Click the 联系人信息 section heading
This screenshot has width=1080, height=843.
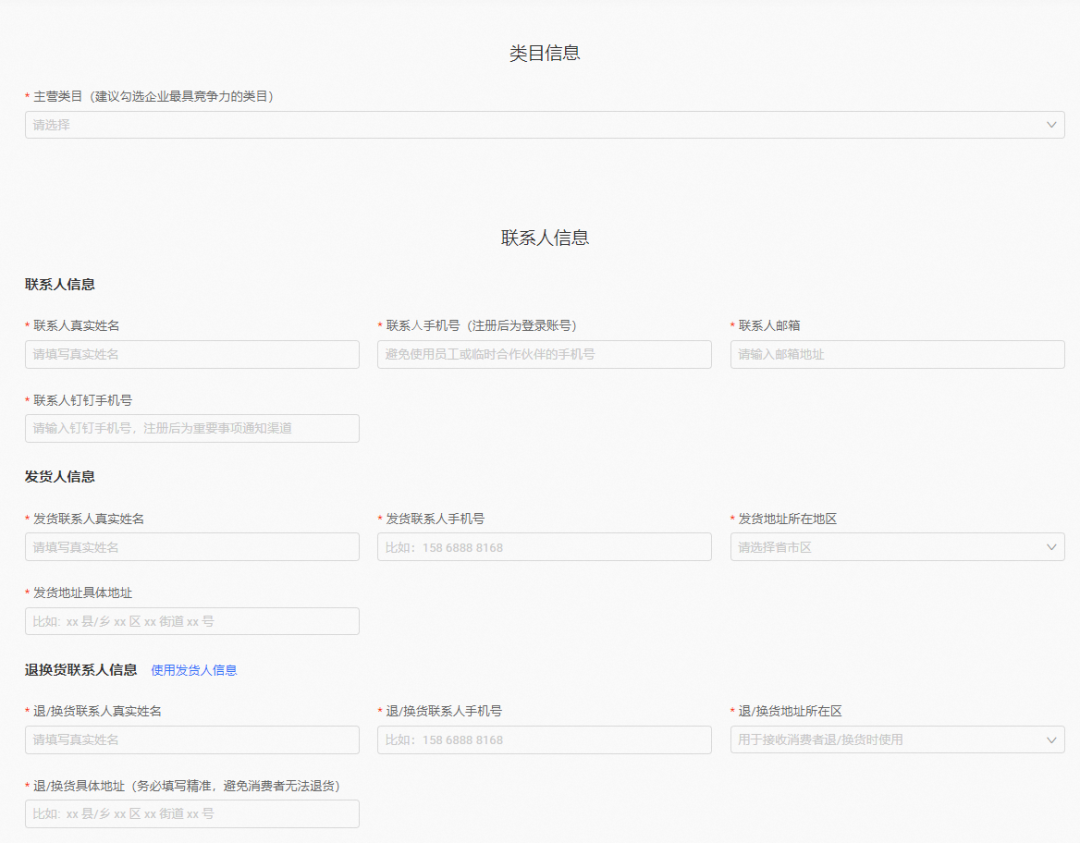point(57,284)
